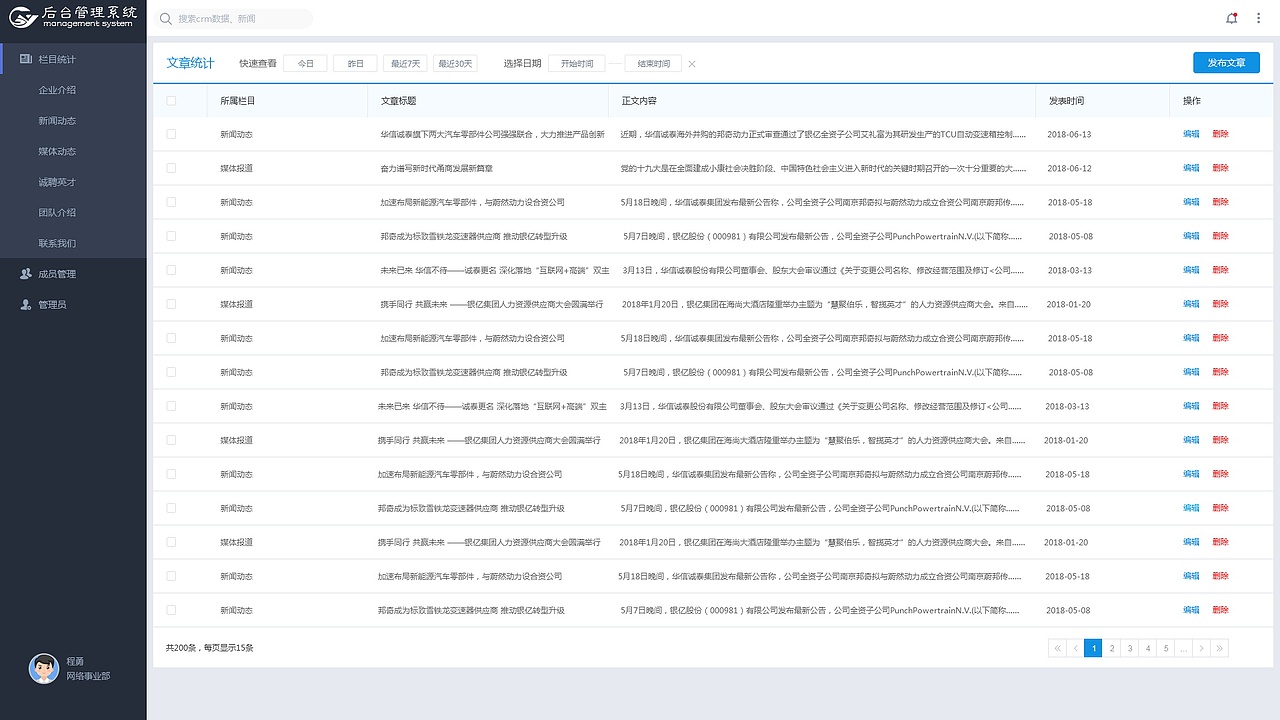The width and height of the screenshot is (1280, 720).
Task: Filter by 今日
Action: 305,64
